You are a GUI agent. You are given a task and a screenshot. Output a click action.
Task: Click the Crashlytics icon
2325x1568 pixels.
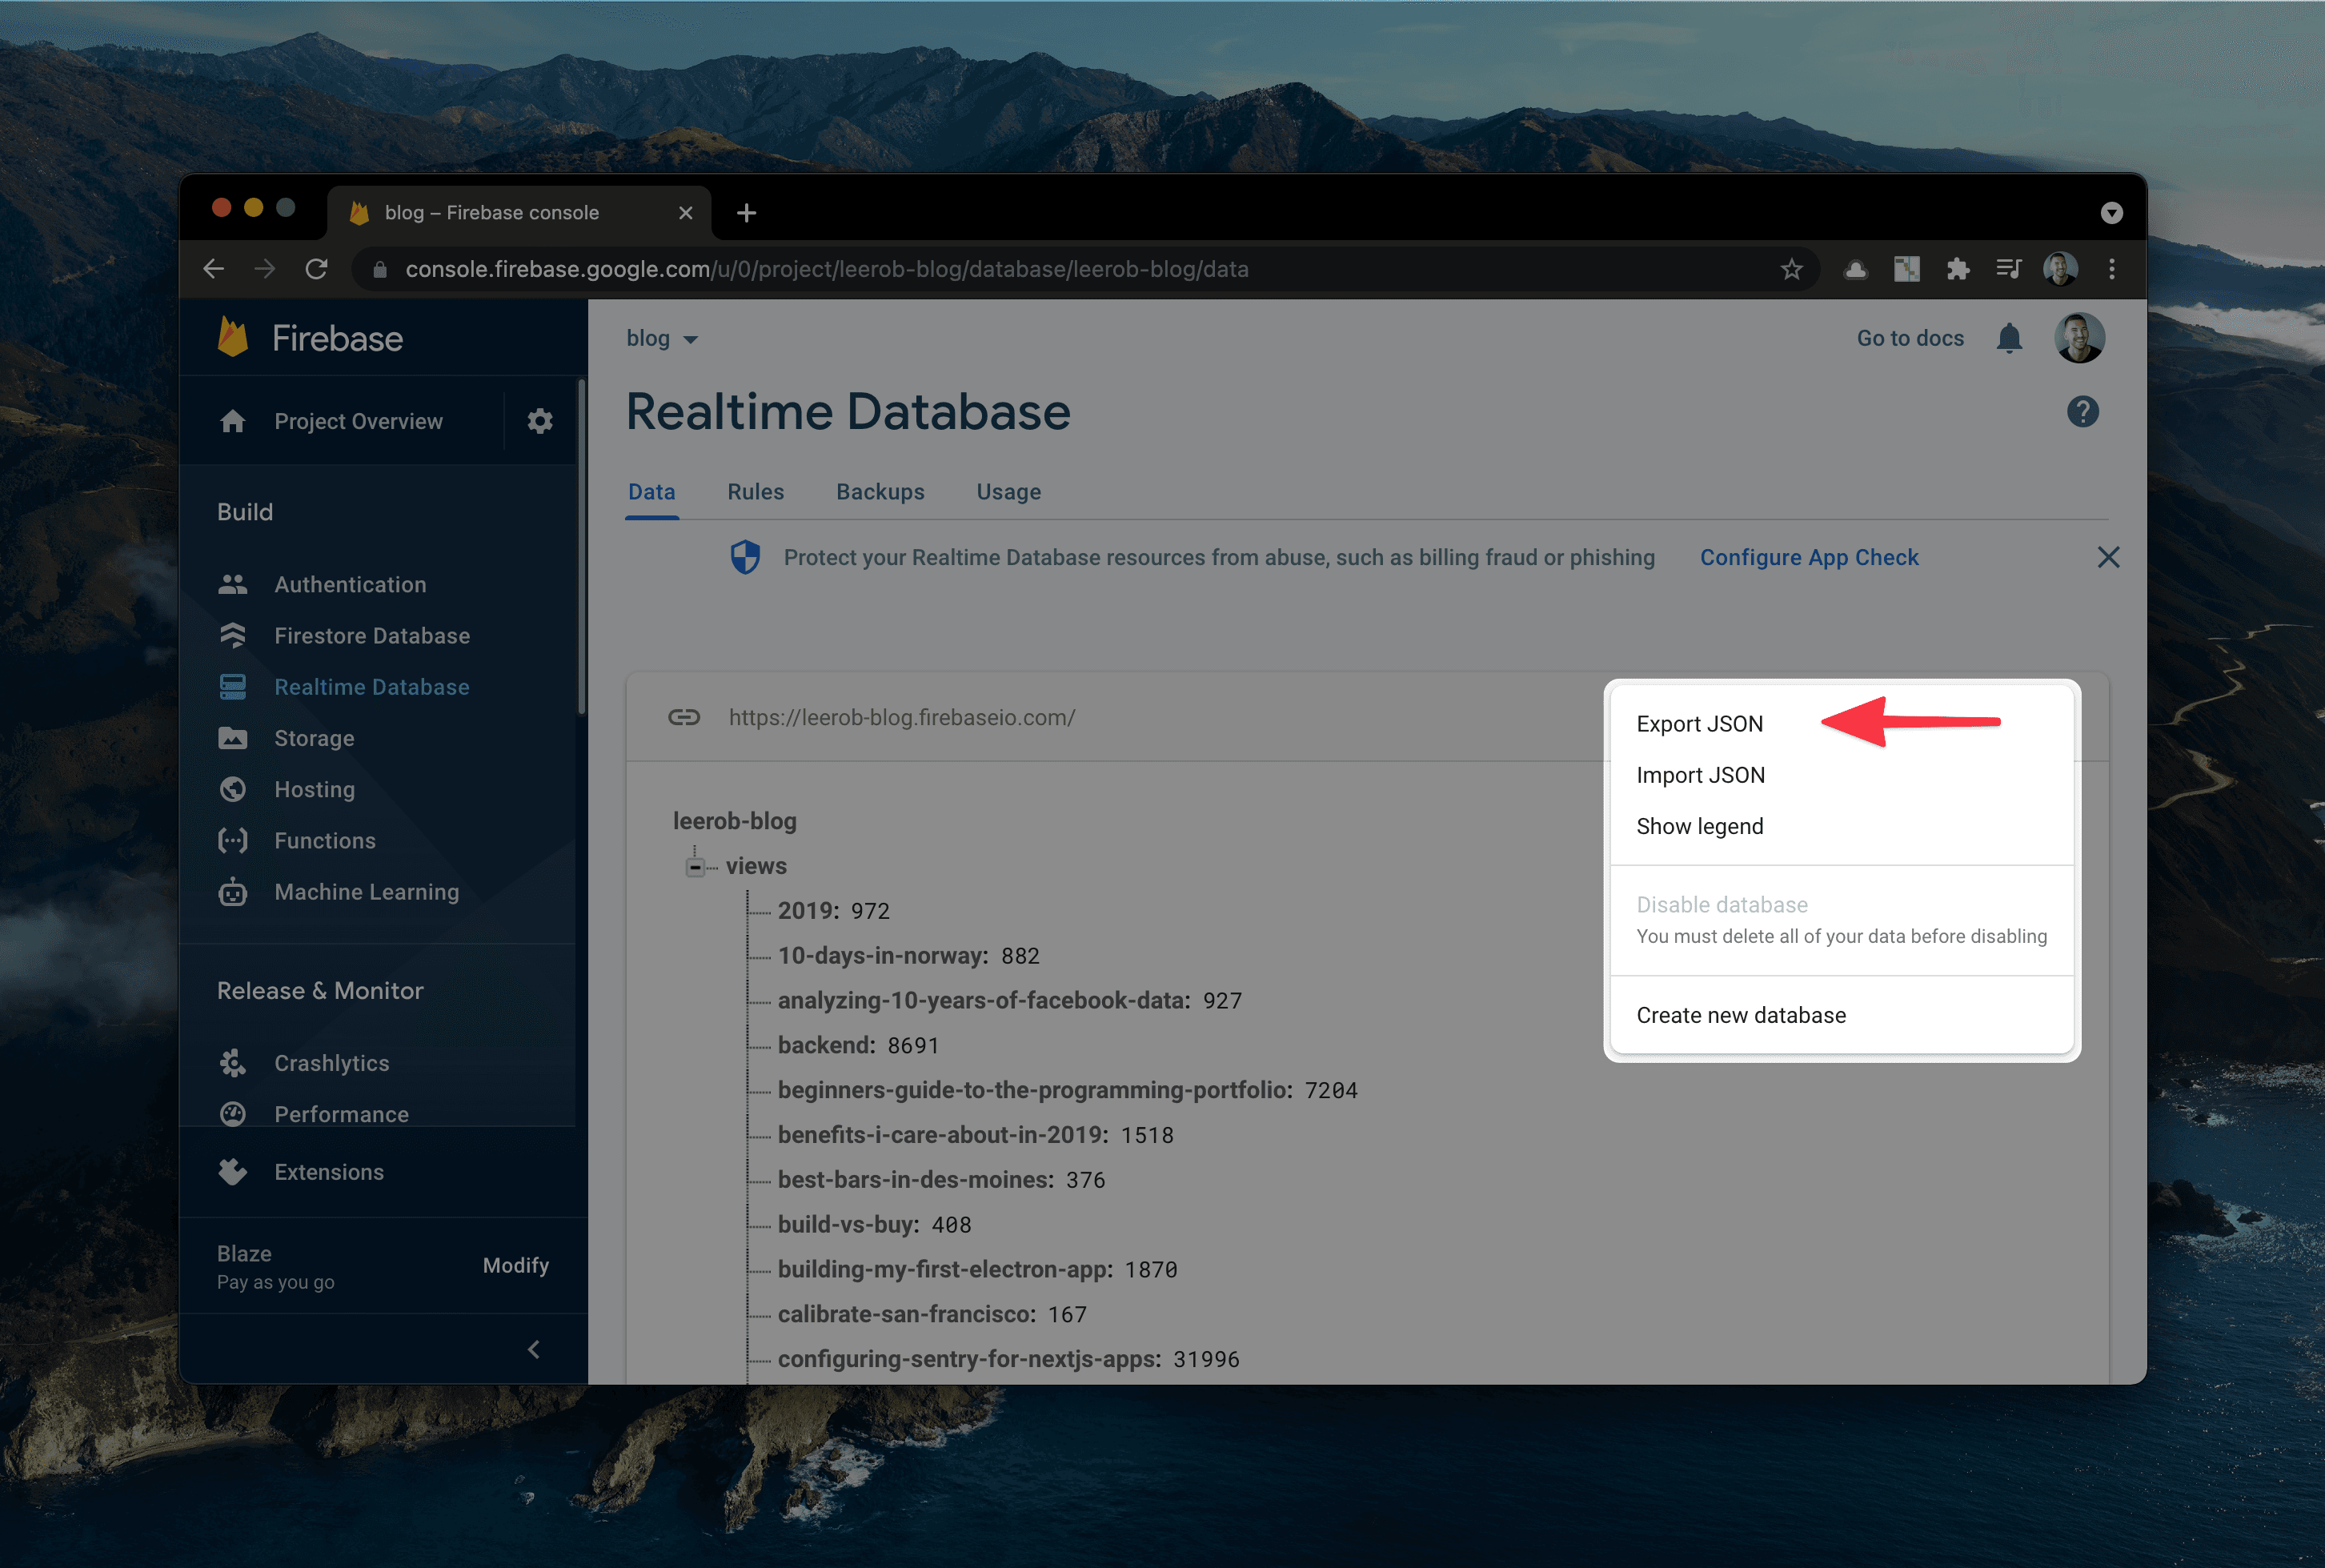tap(233, 1062)
